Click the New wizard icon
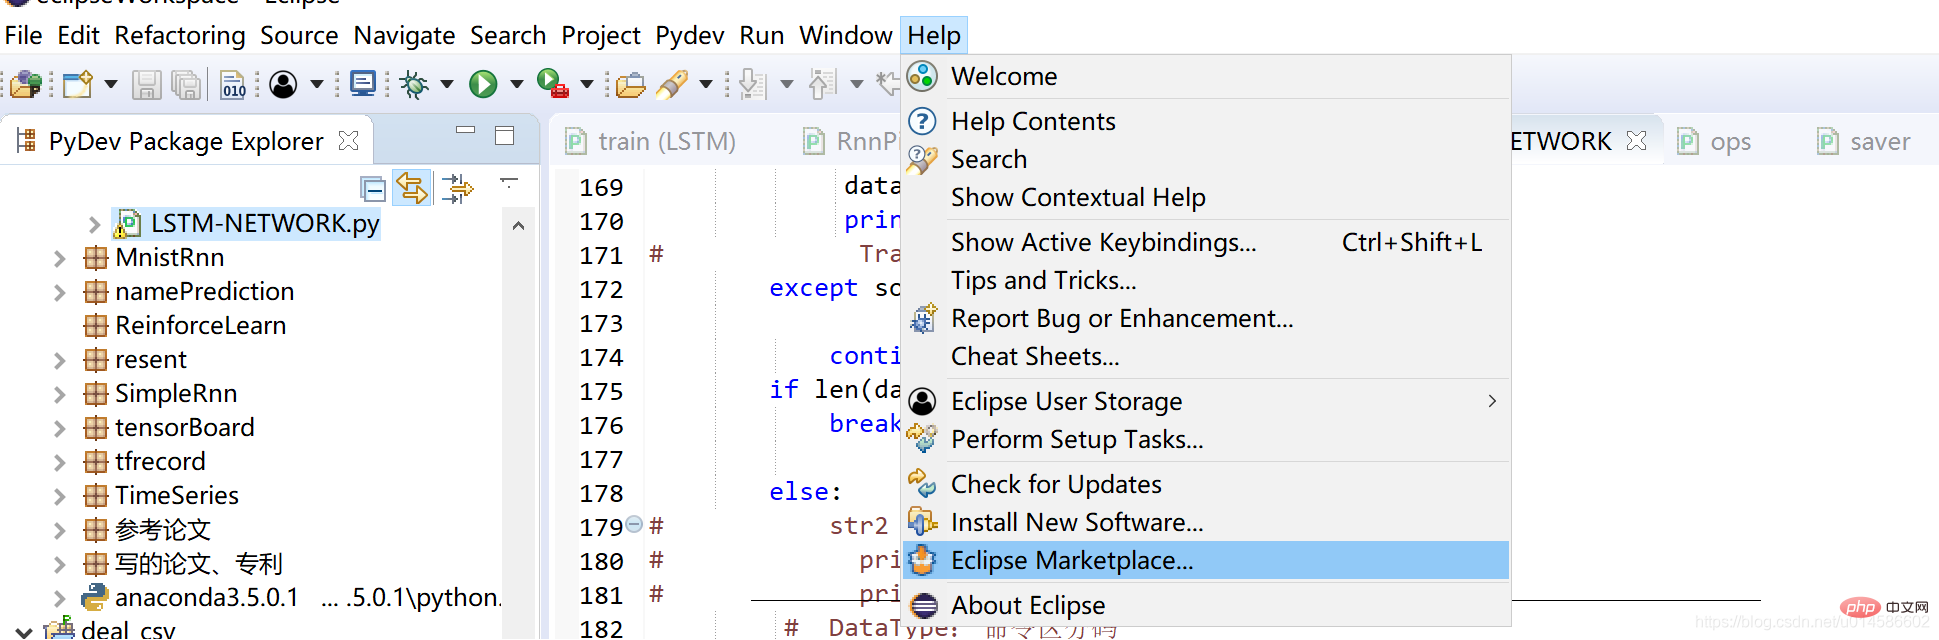Viewport: 1939px width, 640px height. tap(77, 84)
